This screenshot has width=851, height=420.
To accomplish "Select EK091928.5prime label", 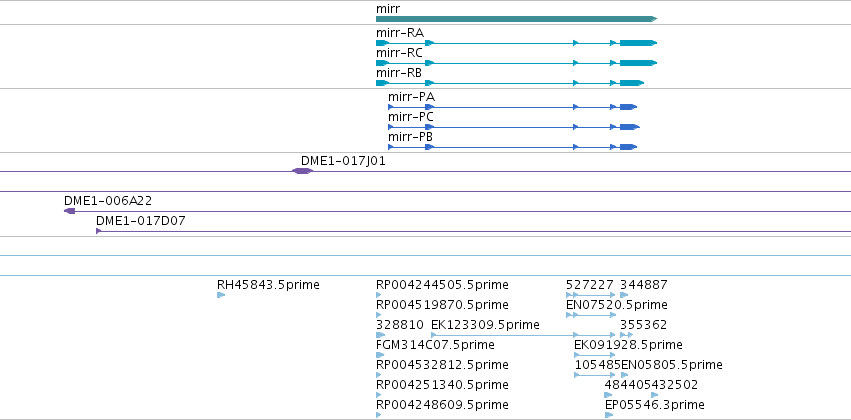I will point(628,345).
